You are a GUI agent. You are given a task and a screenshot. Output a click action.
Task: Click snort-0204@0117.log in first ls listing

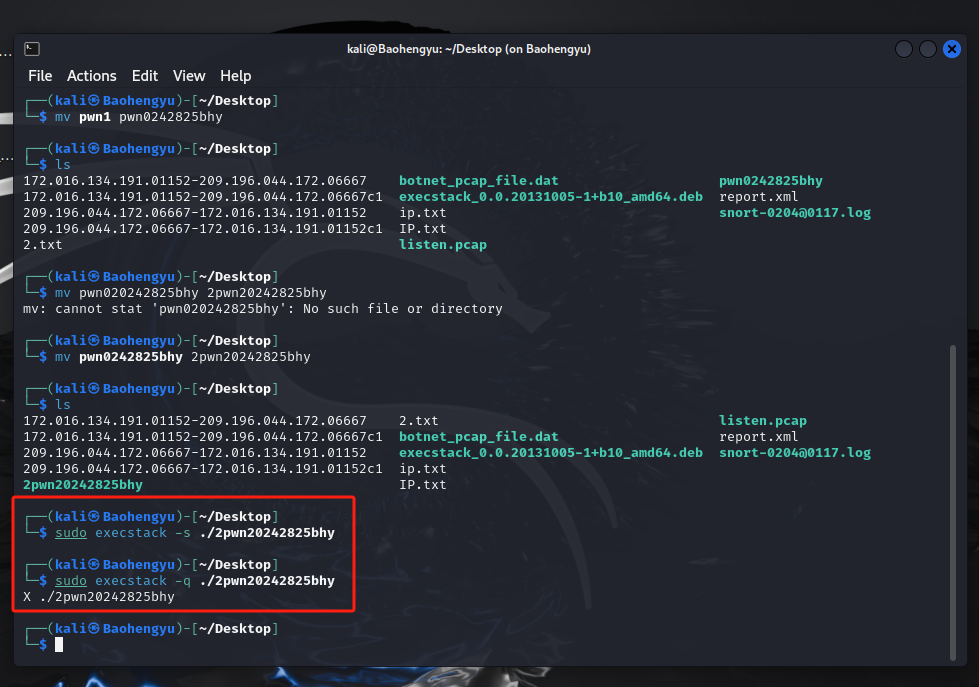click(x=795, y=212)
